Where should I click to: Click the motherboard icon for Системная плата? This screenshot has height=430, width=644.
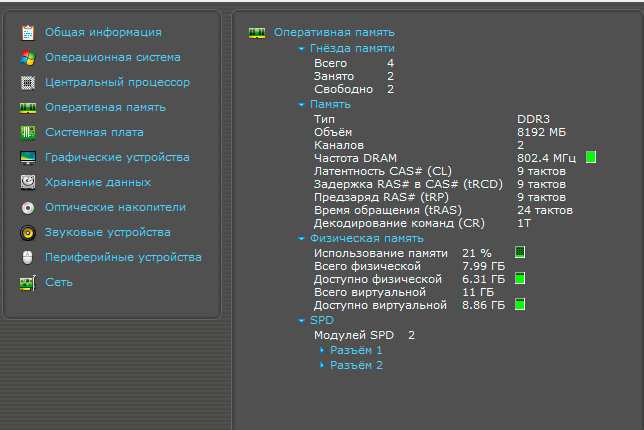coord(28,133)
